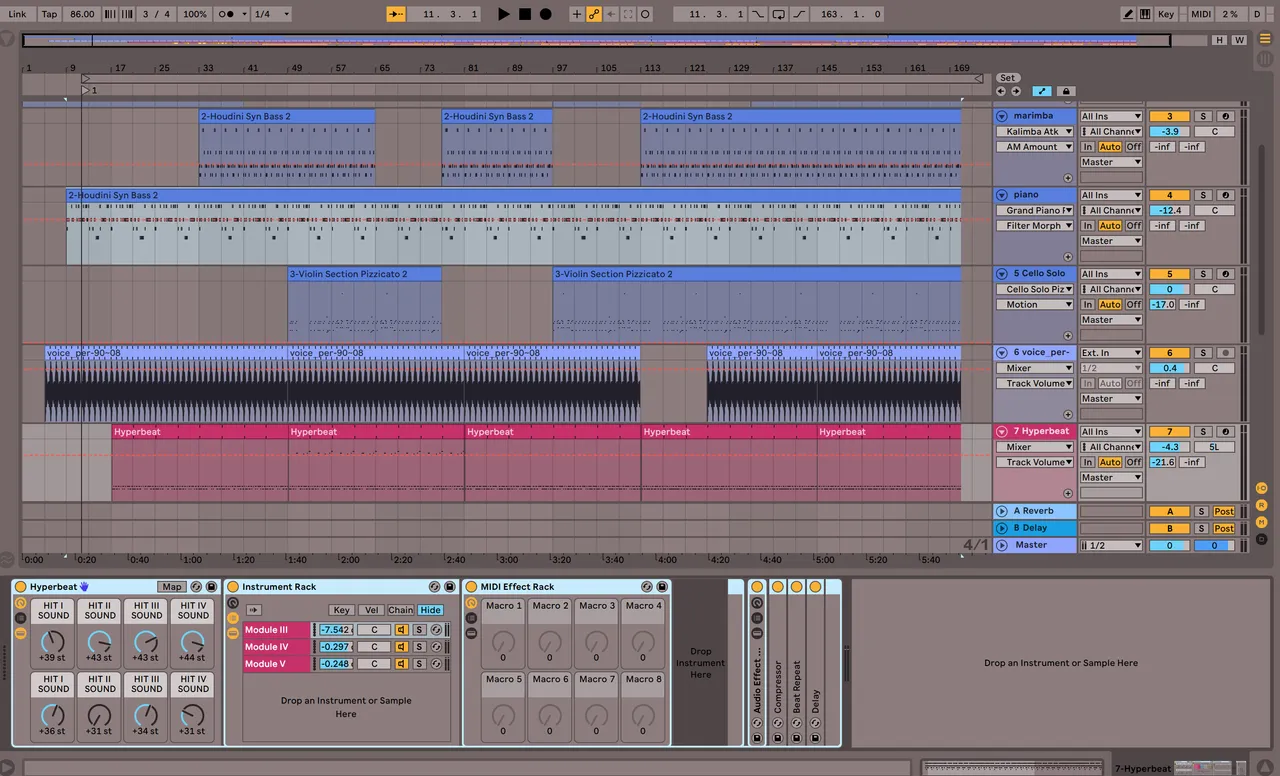Image resolution: width=1280 pixels, height=776 pixels.
Task: Save the Hyperbeat device preset
Action: click(212, 586)
